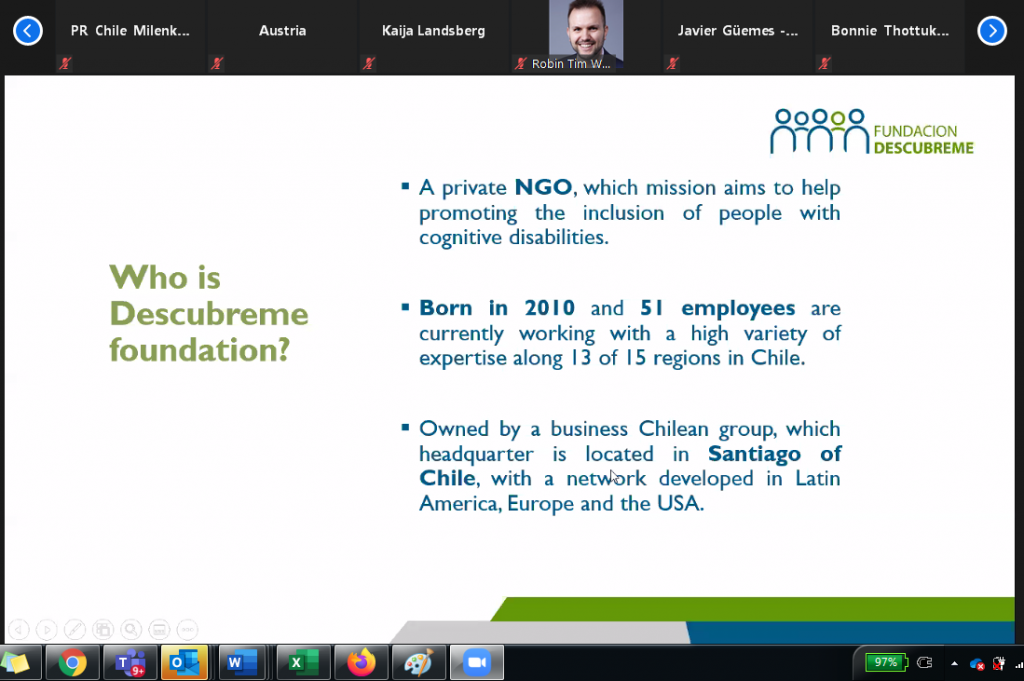Go to previous slide in slideshow controls

click(18, 629)
